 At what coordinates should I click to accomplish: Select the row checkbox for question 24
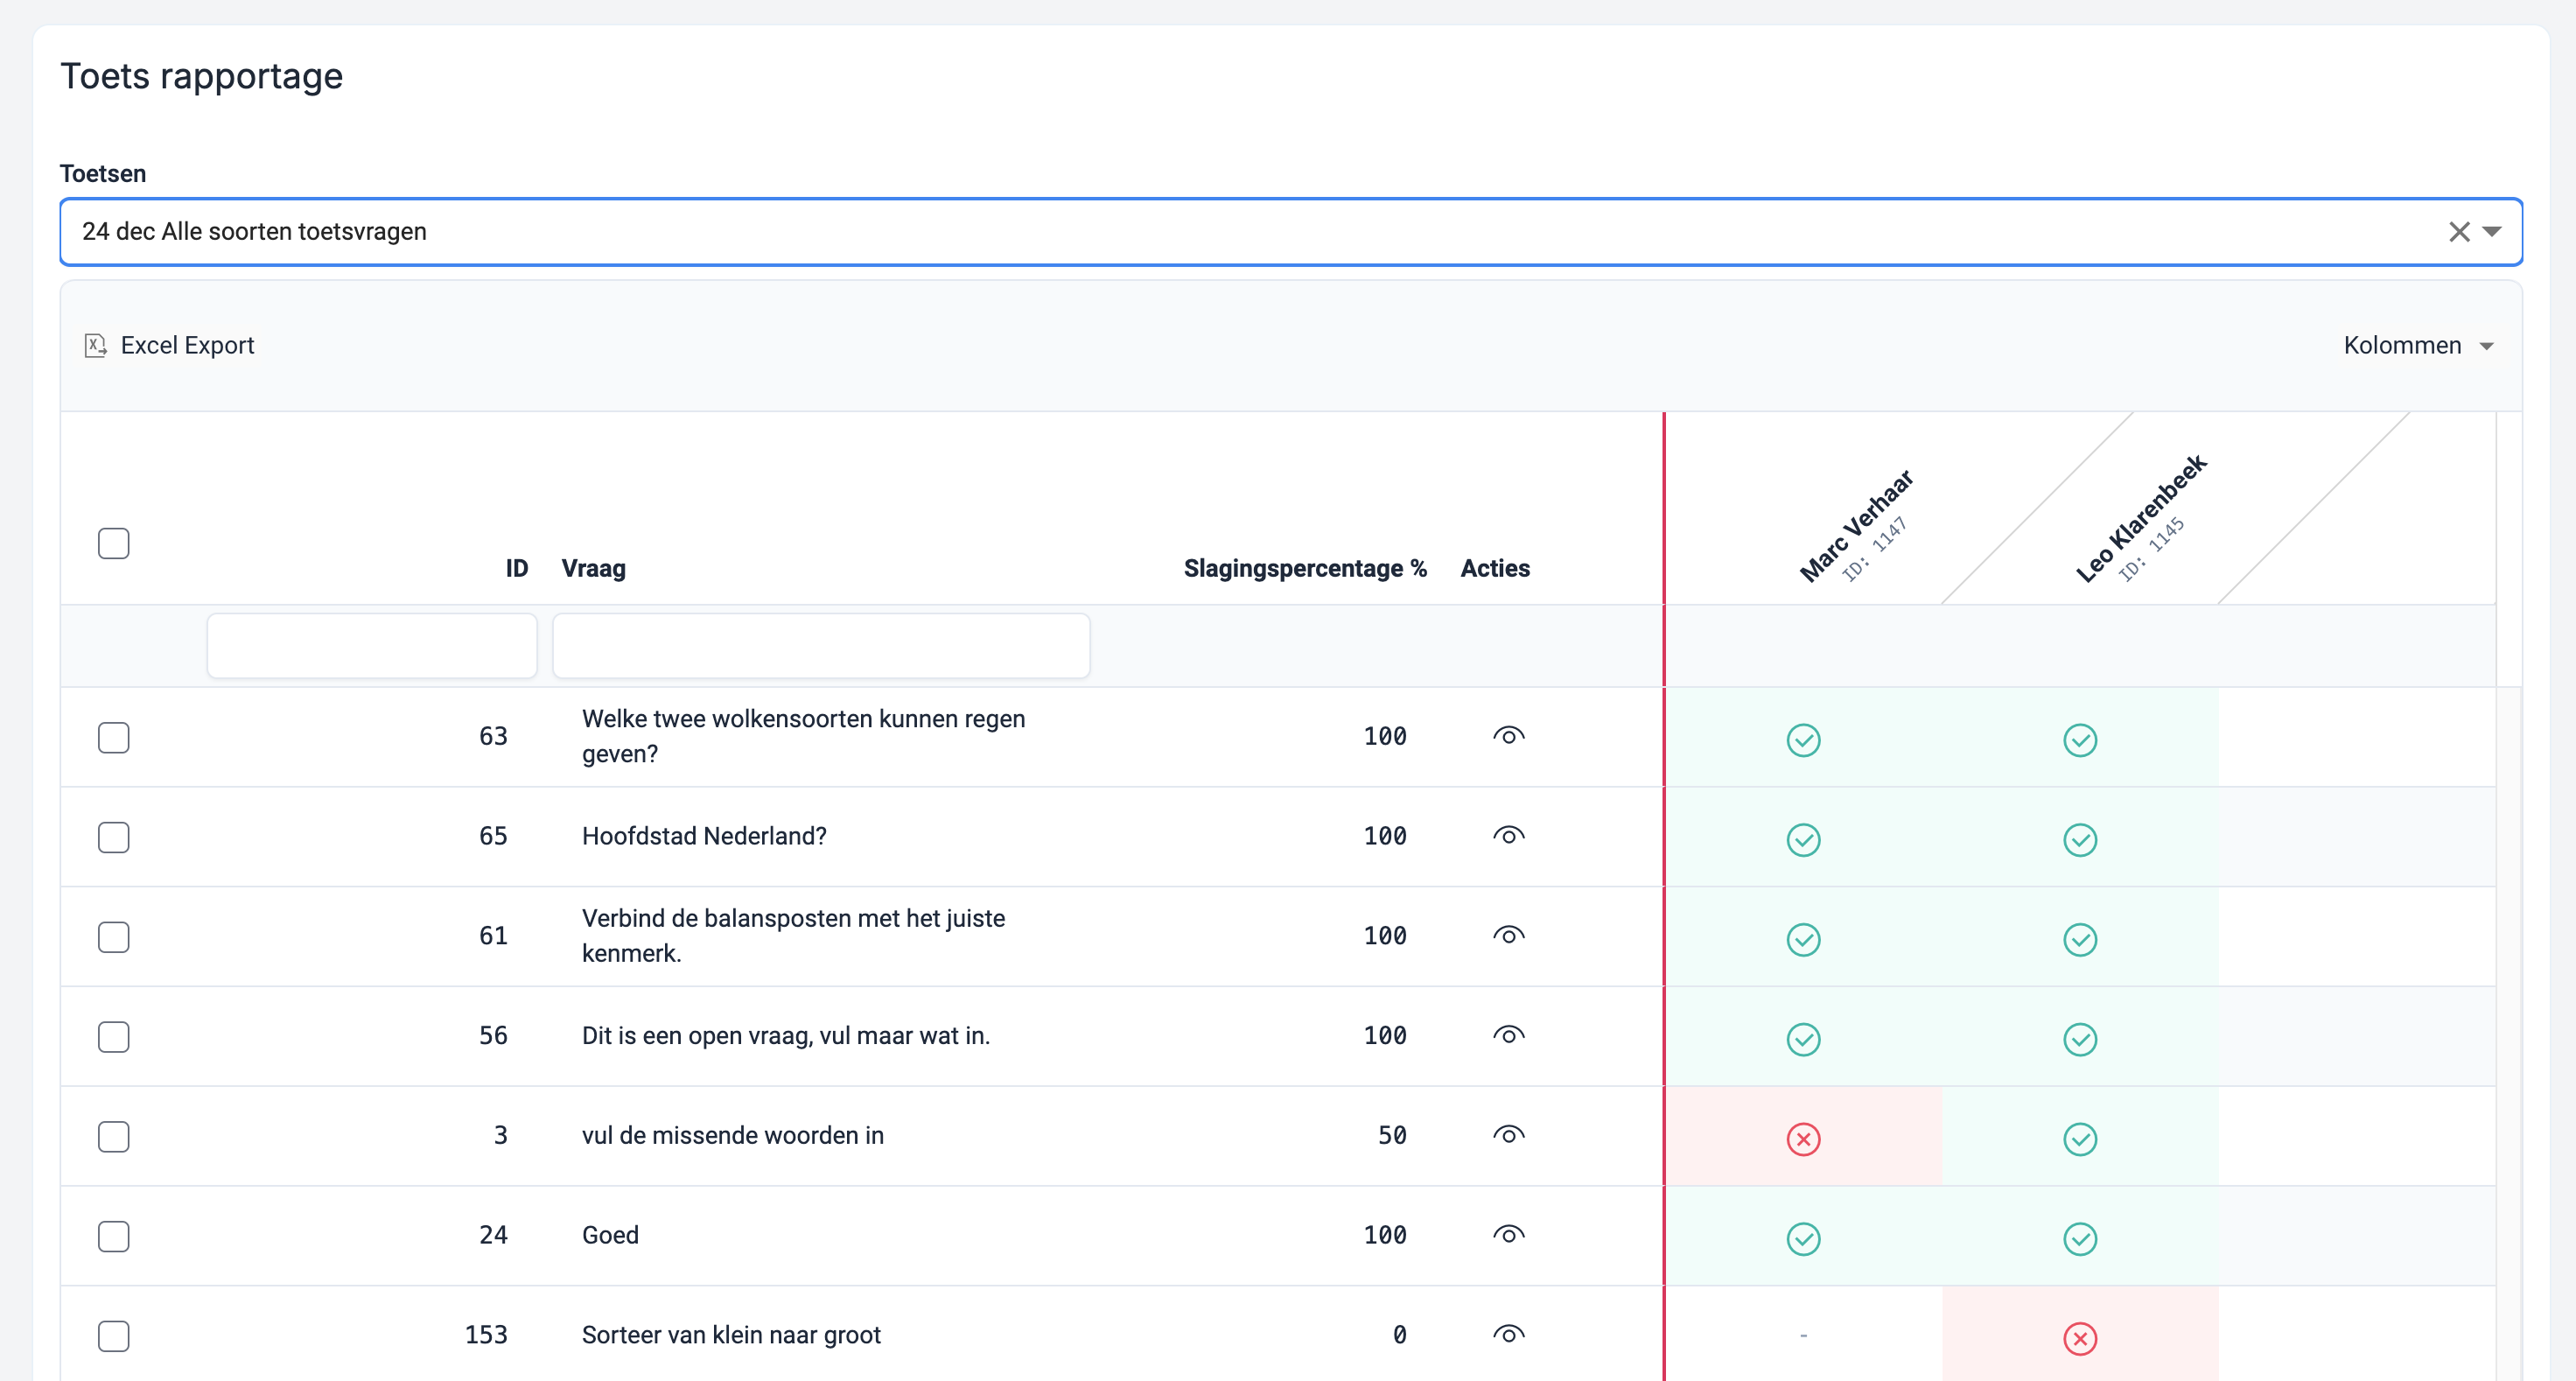tap(114, 1237)
